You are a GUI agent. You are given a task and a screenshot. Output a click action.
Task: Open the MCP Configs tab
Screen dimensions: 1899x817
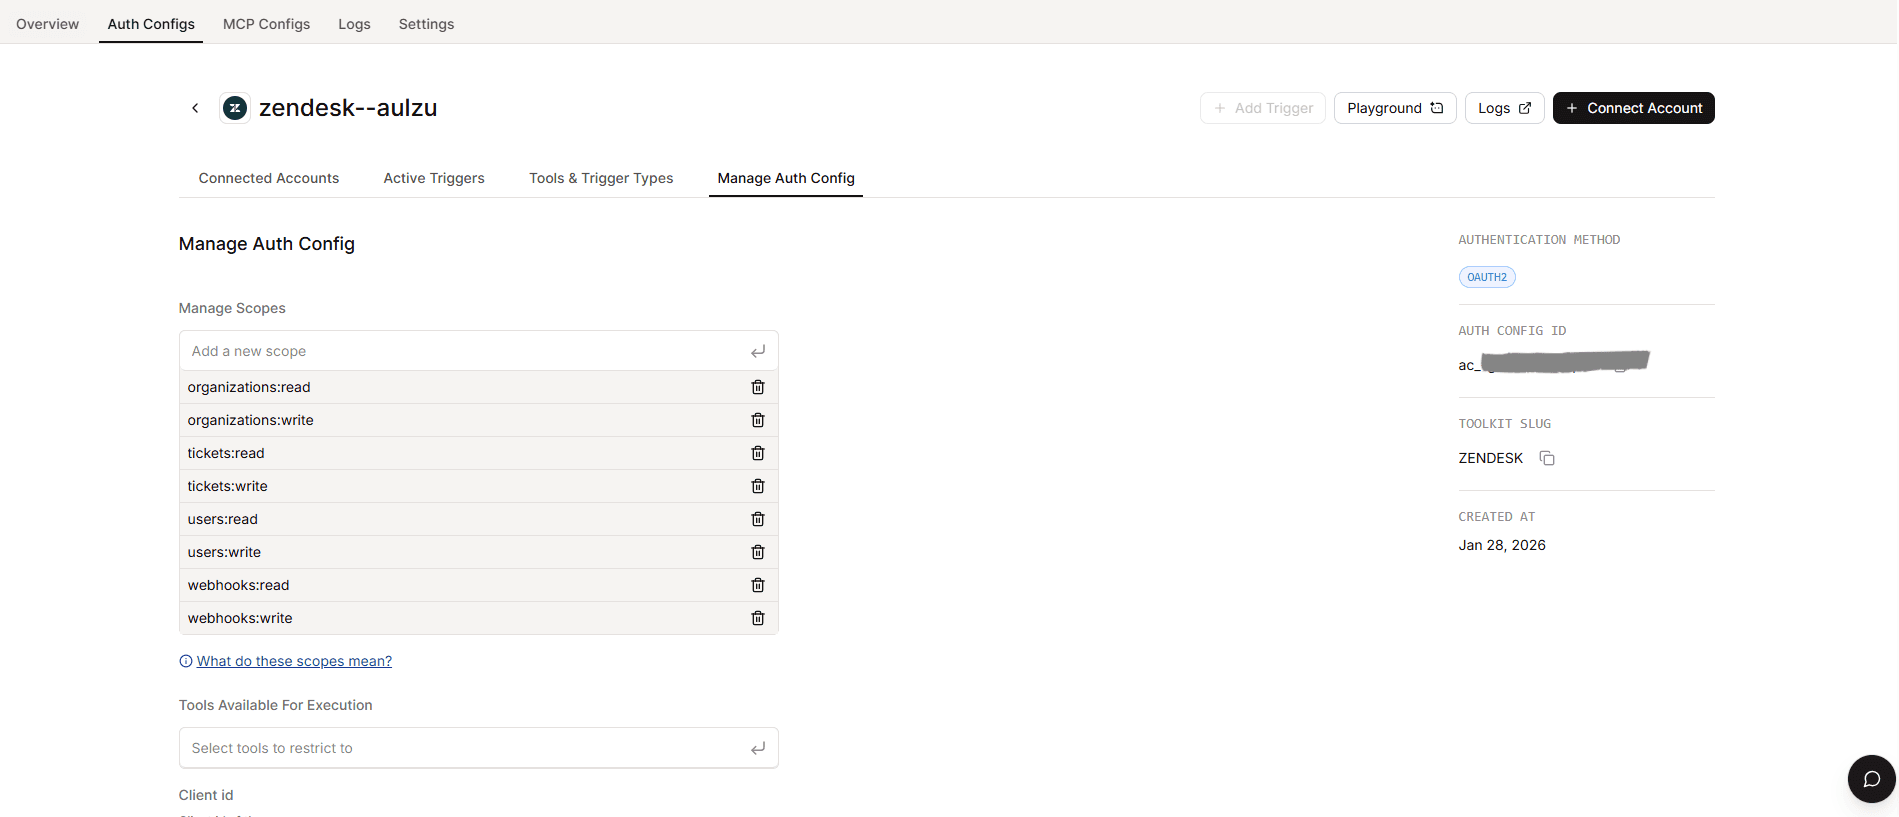click(266, 24)
